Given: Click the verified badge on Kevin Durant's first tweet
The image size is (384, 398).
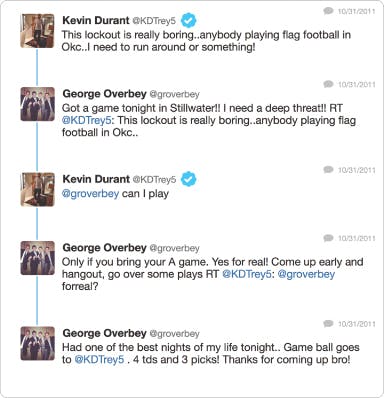Looking at the screenshot, I should (189, 21).
